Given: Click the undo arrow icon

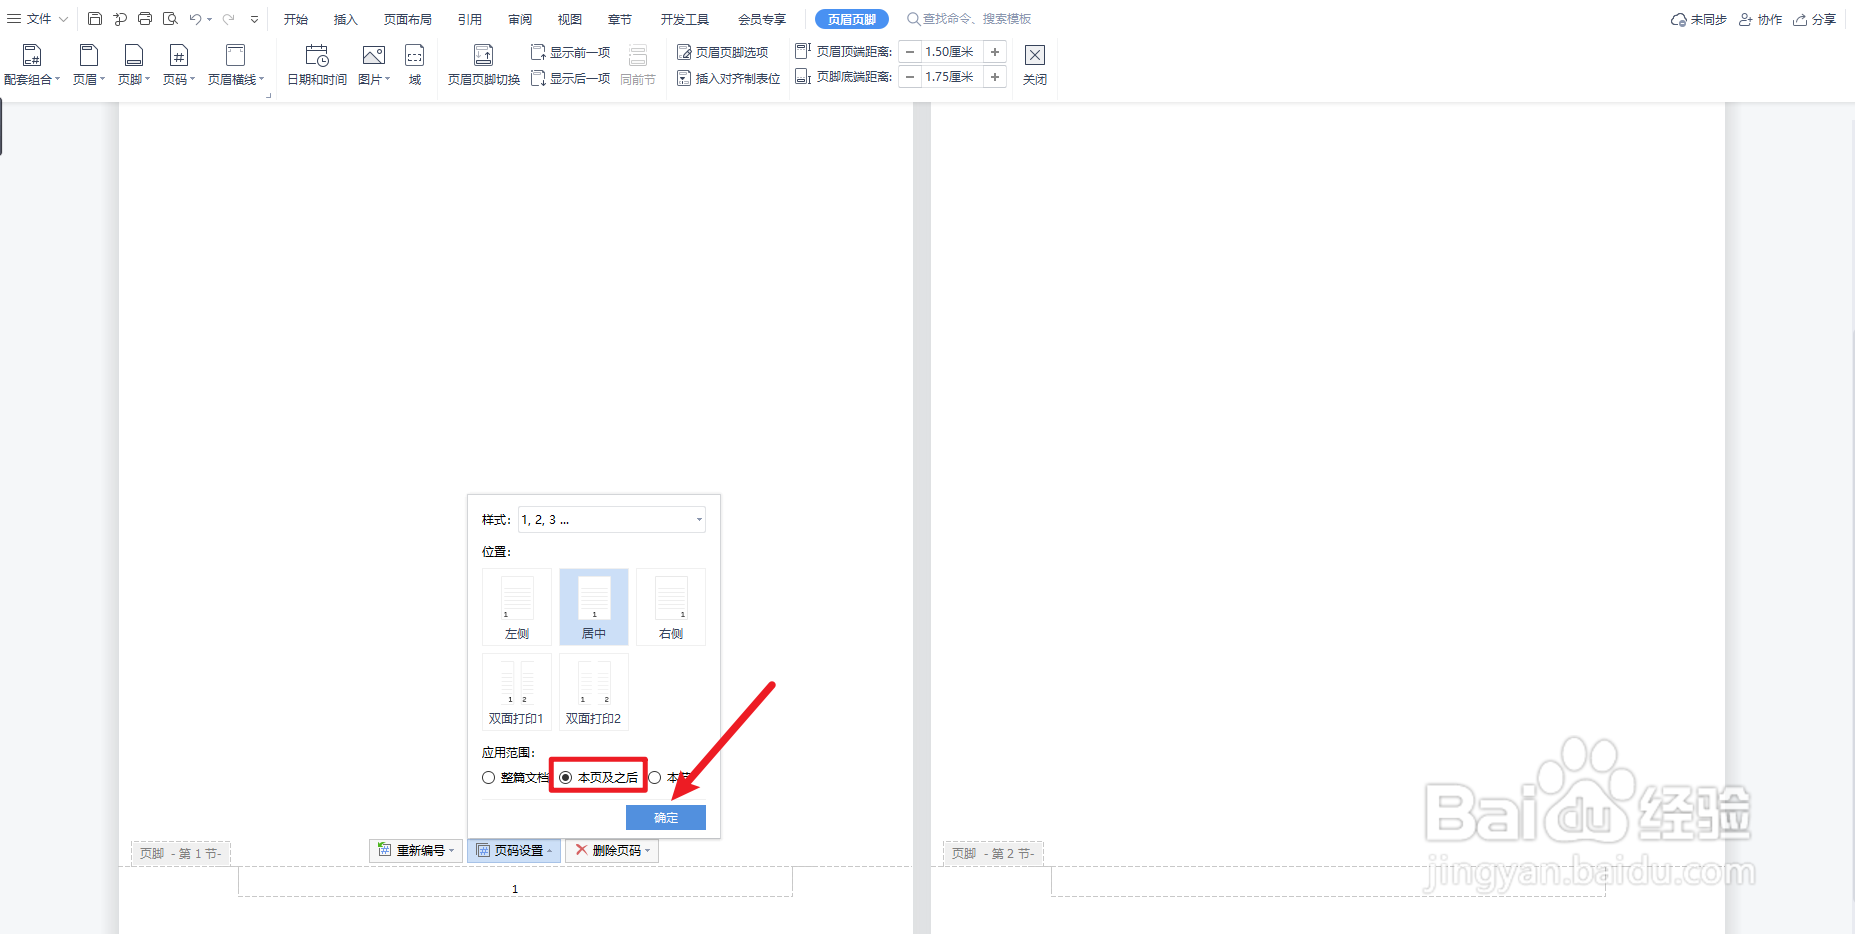Looking at the screenshot, I should [x=195, y=19].
